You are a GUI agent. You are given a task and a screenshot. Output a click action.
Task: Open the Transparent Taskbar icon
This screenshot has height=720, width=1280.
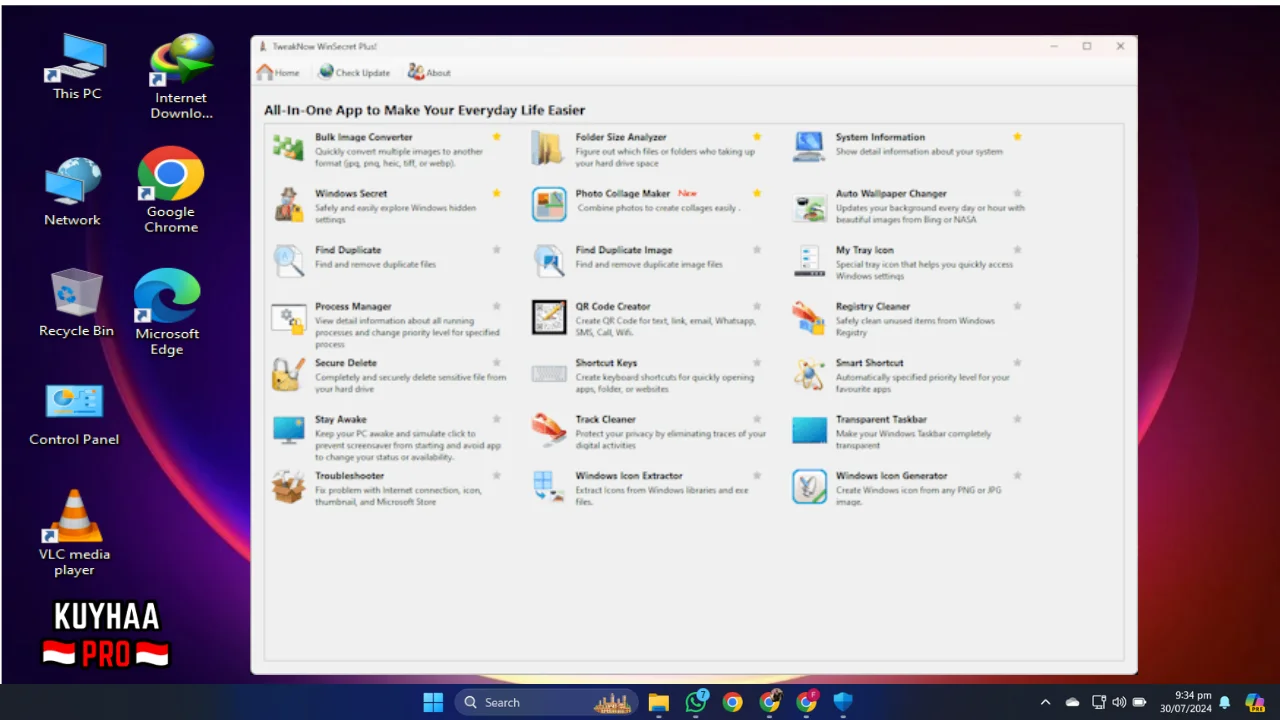[809, 430]
